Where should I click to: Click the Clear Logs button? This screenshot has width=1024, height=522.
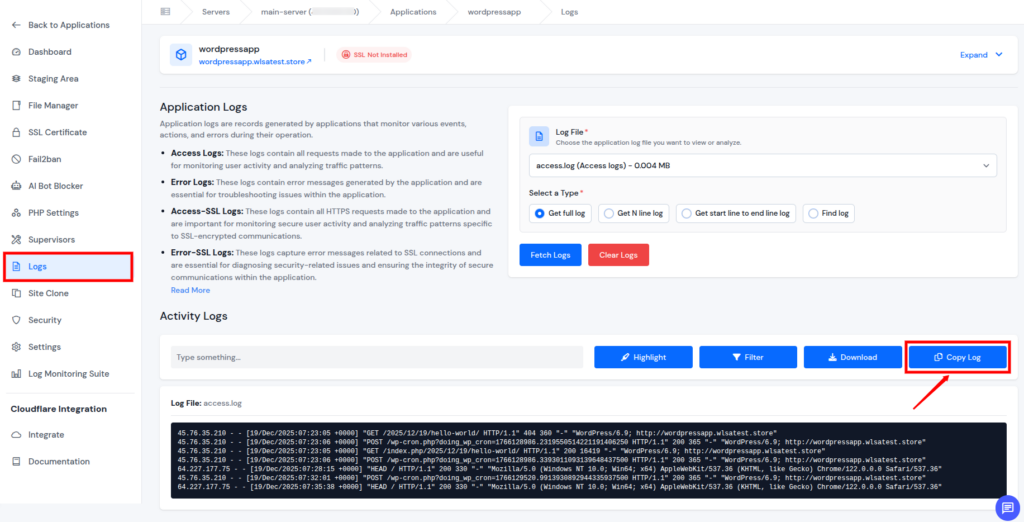[618, 255]
